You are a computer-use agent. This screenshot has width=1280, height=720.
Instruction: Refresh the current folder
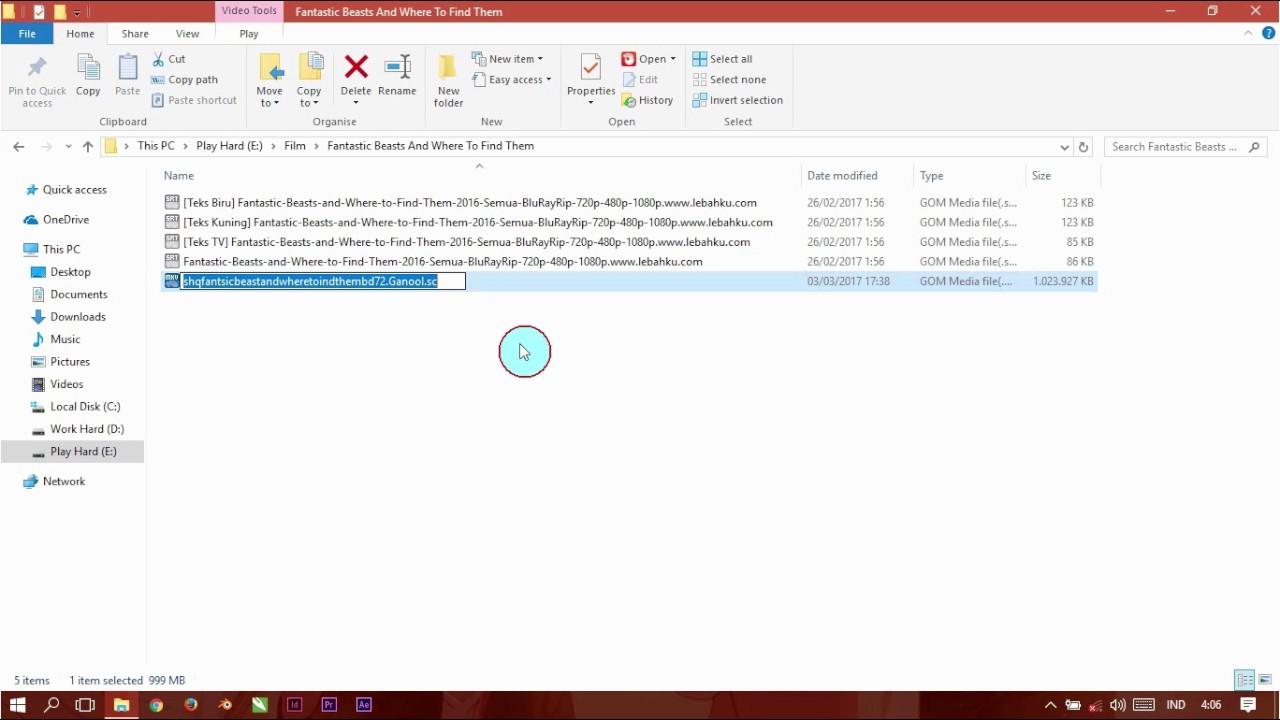click(x=1083, y=146)
